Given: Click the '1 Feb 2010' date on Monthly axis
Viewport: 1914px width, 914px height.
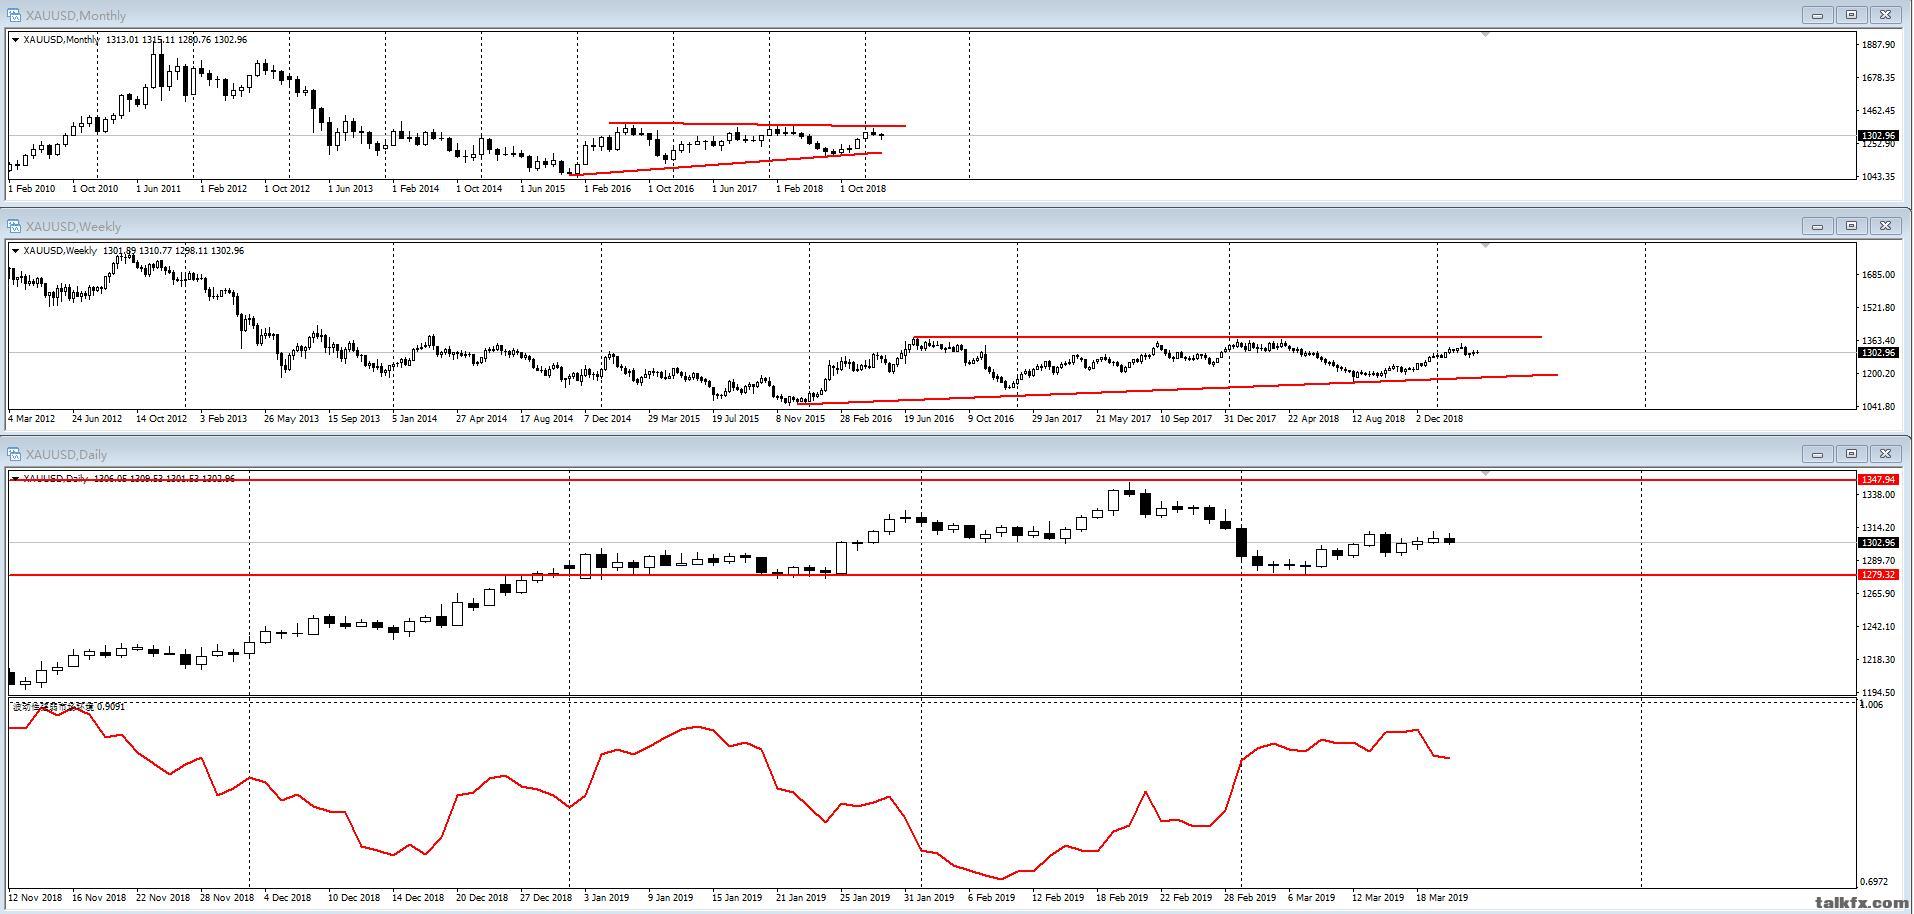Looking at the screenshot, I should pos(32,188).
